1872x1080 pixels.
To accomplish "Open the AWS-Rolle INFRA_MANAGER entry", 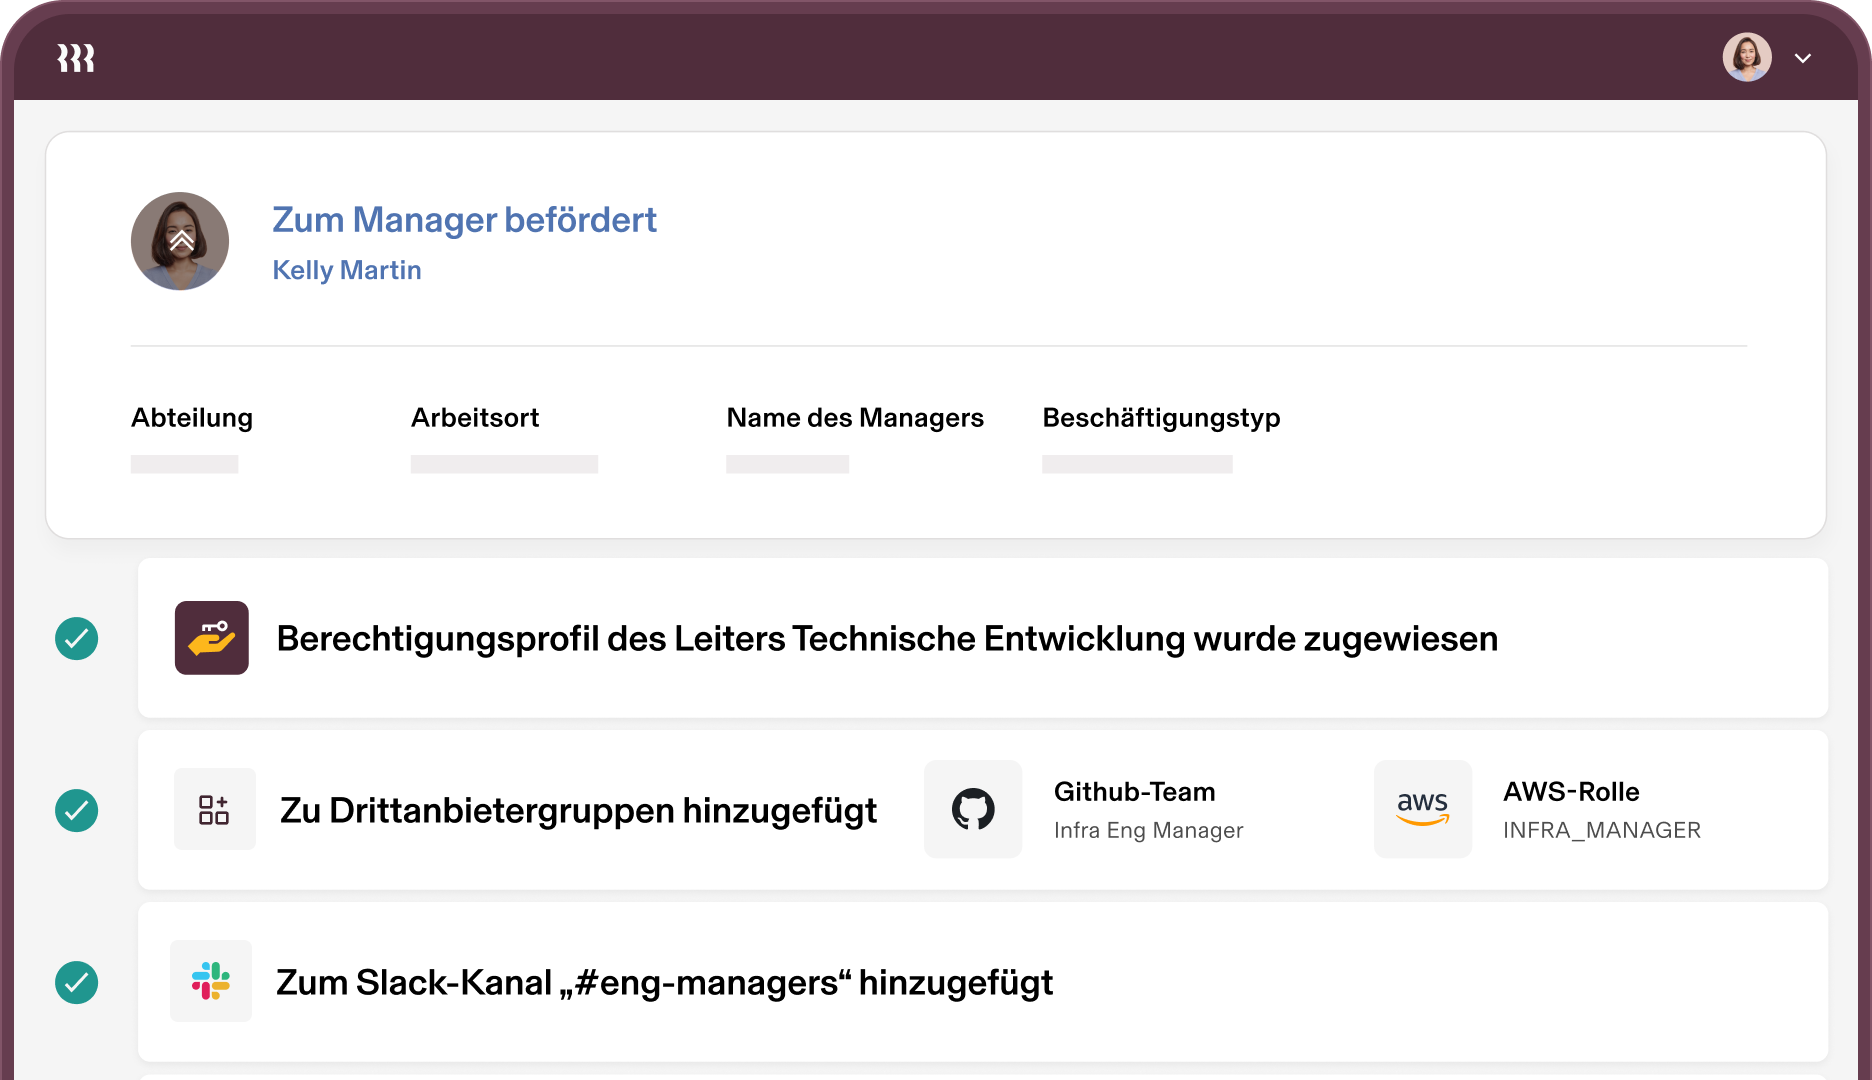I will (1601, 810).
